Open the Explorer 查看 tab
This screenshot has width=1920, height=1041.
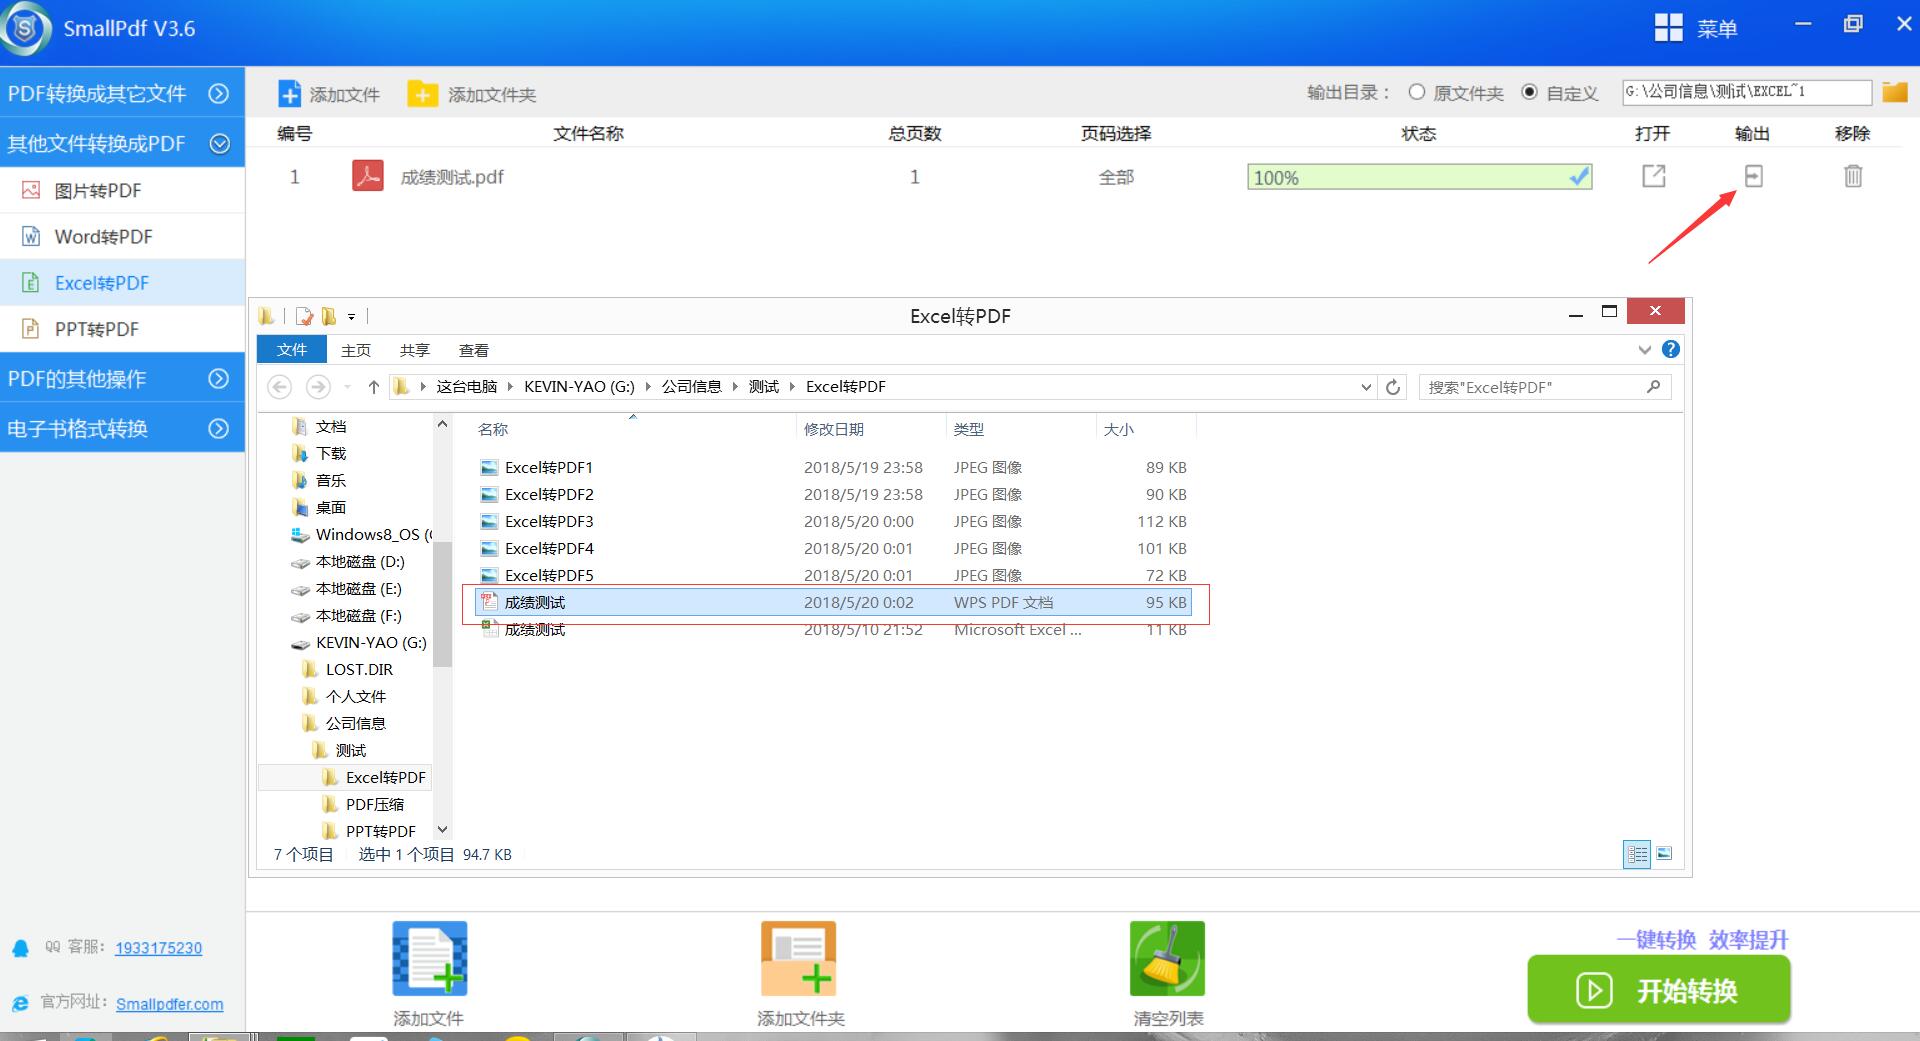pos(474,350)
